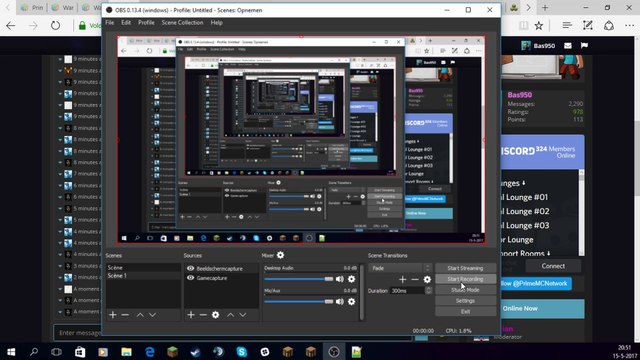Image resolution: width=640 pixels, height=360 pixels.
Task: Click the Duration 300ms stepper arrows
Action: pyautogui.click(x=428, y=291)
